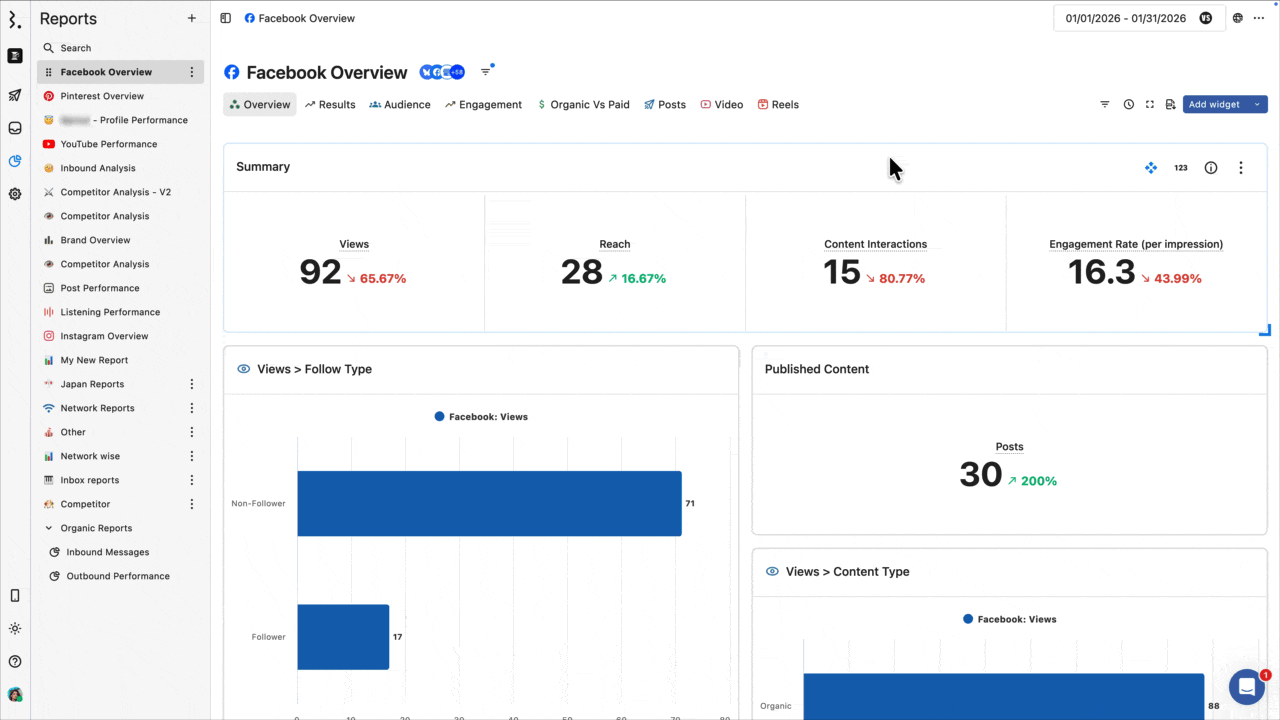Image resolution: width=1280 pixels, height=720 pixels.
Task: Click the plus icon beside Reports
Action: coord(192,18)
